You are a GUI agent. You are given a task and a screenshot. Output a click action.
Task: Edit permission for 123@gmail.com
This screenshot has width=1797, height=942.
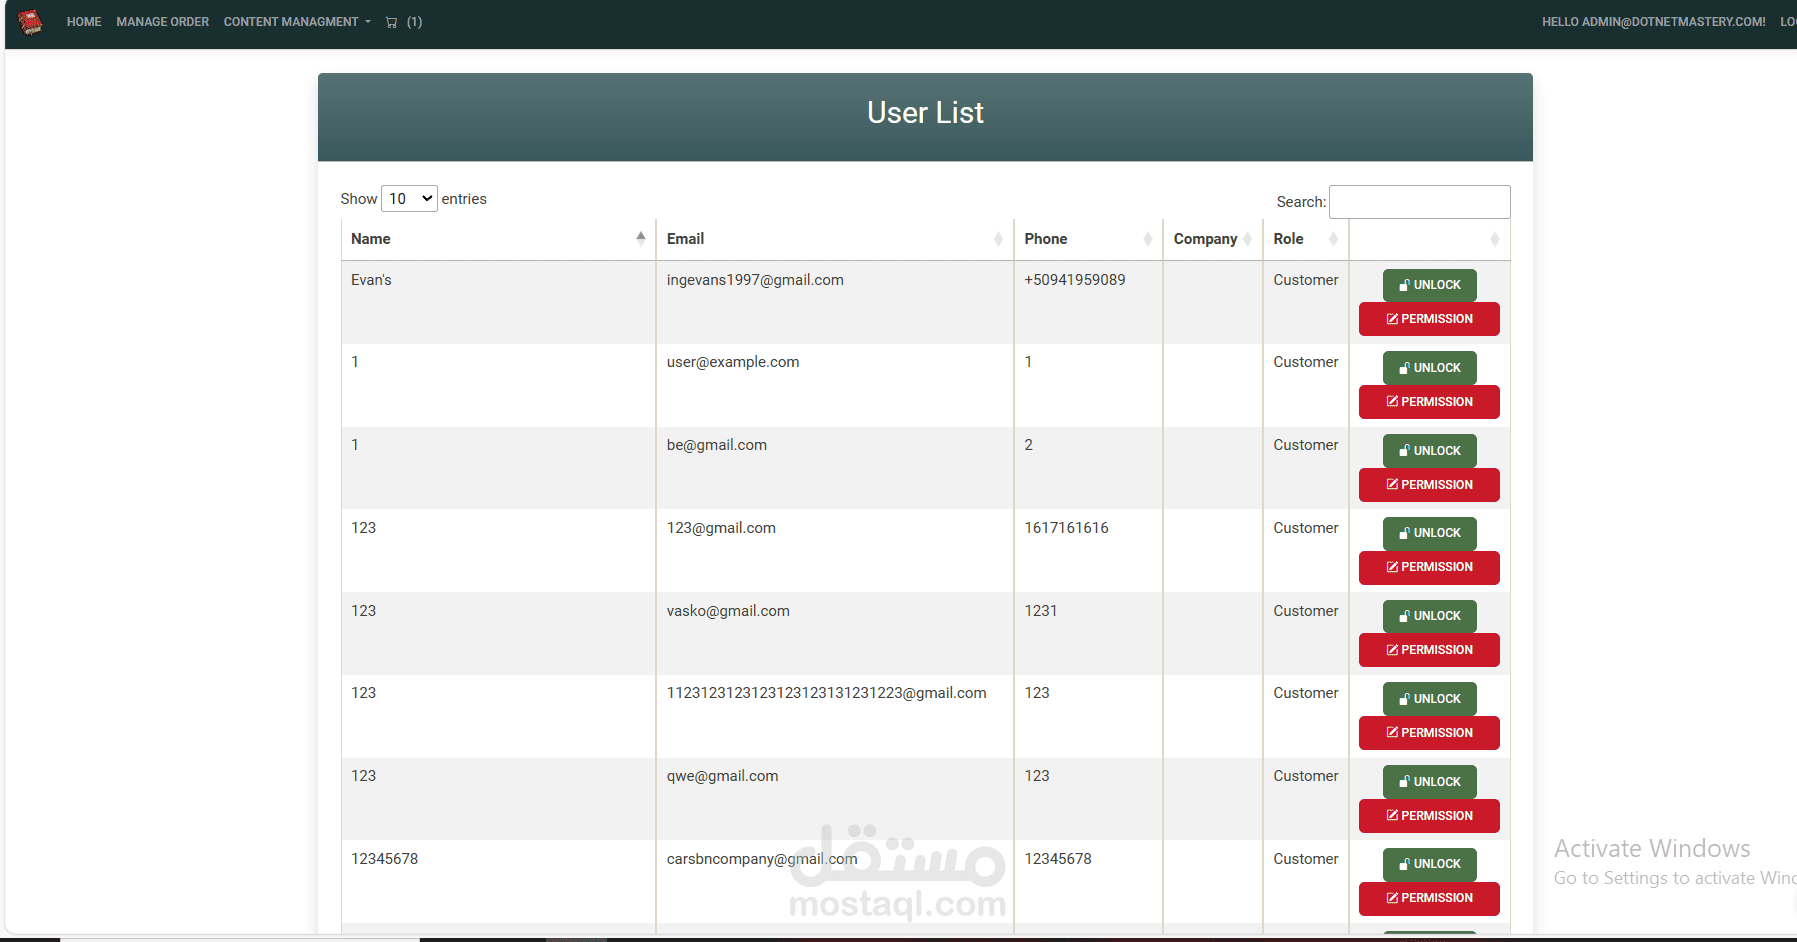tap(1430, 567)
